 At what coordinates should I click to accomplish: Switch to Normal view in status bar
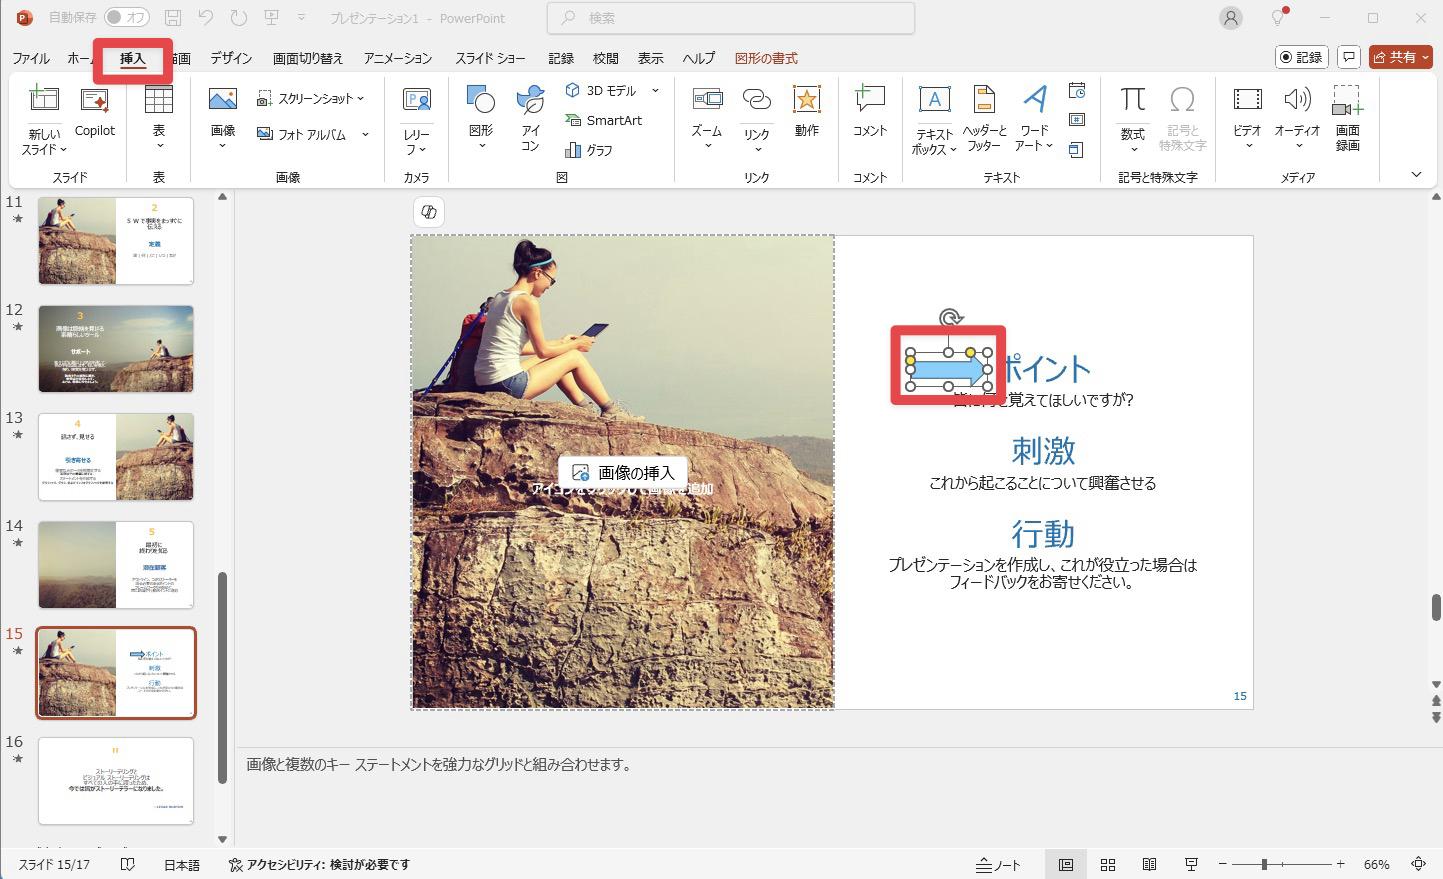point(1066,864)
